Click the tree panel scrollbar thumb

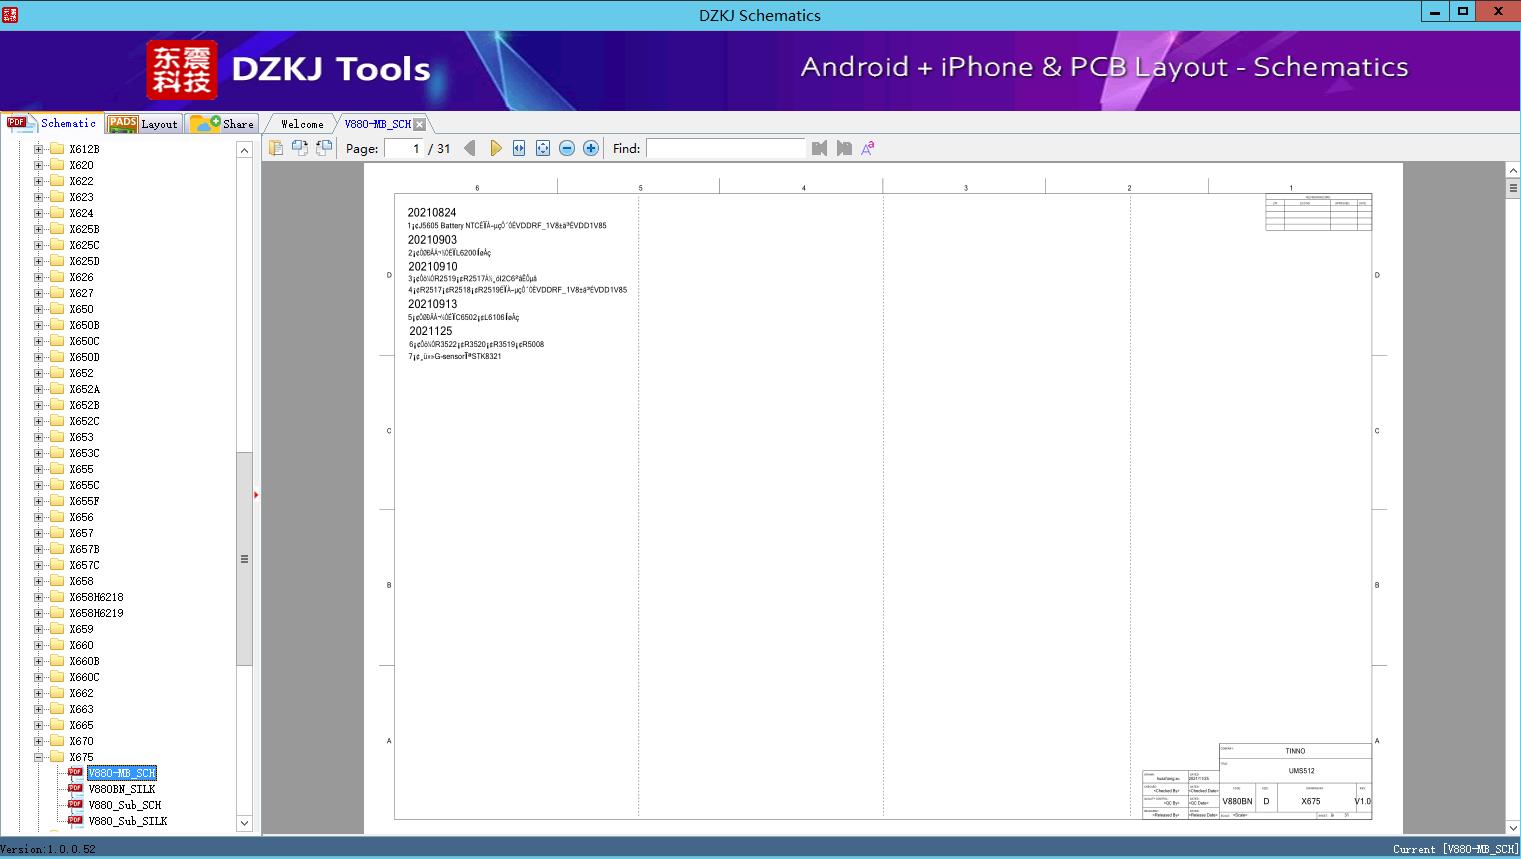[244, 559]
